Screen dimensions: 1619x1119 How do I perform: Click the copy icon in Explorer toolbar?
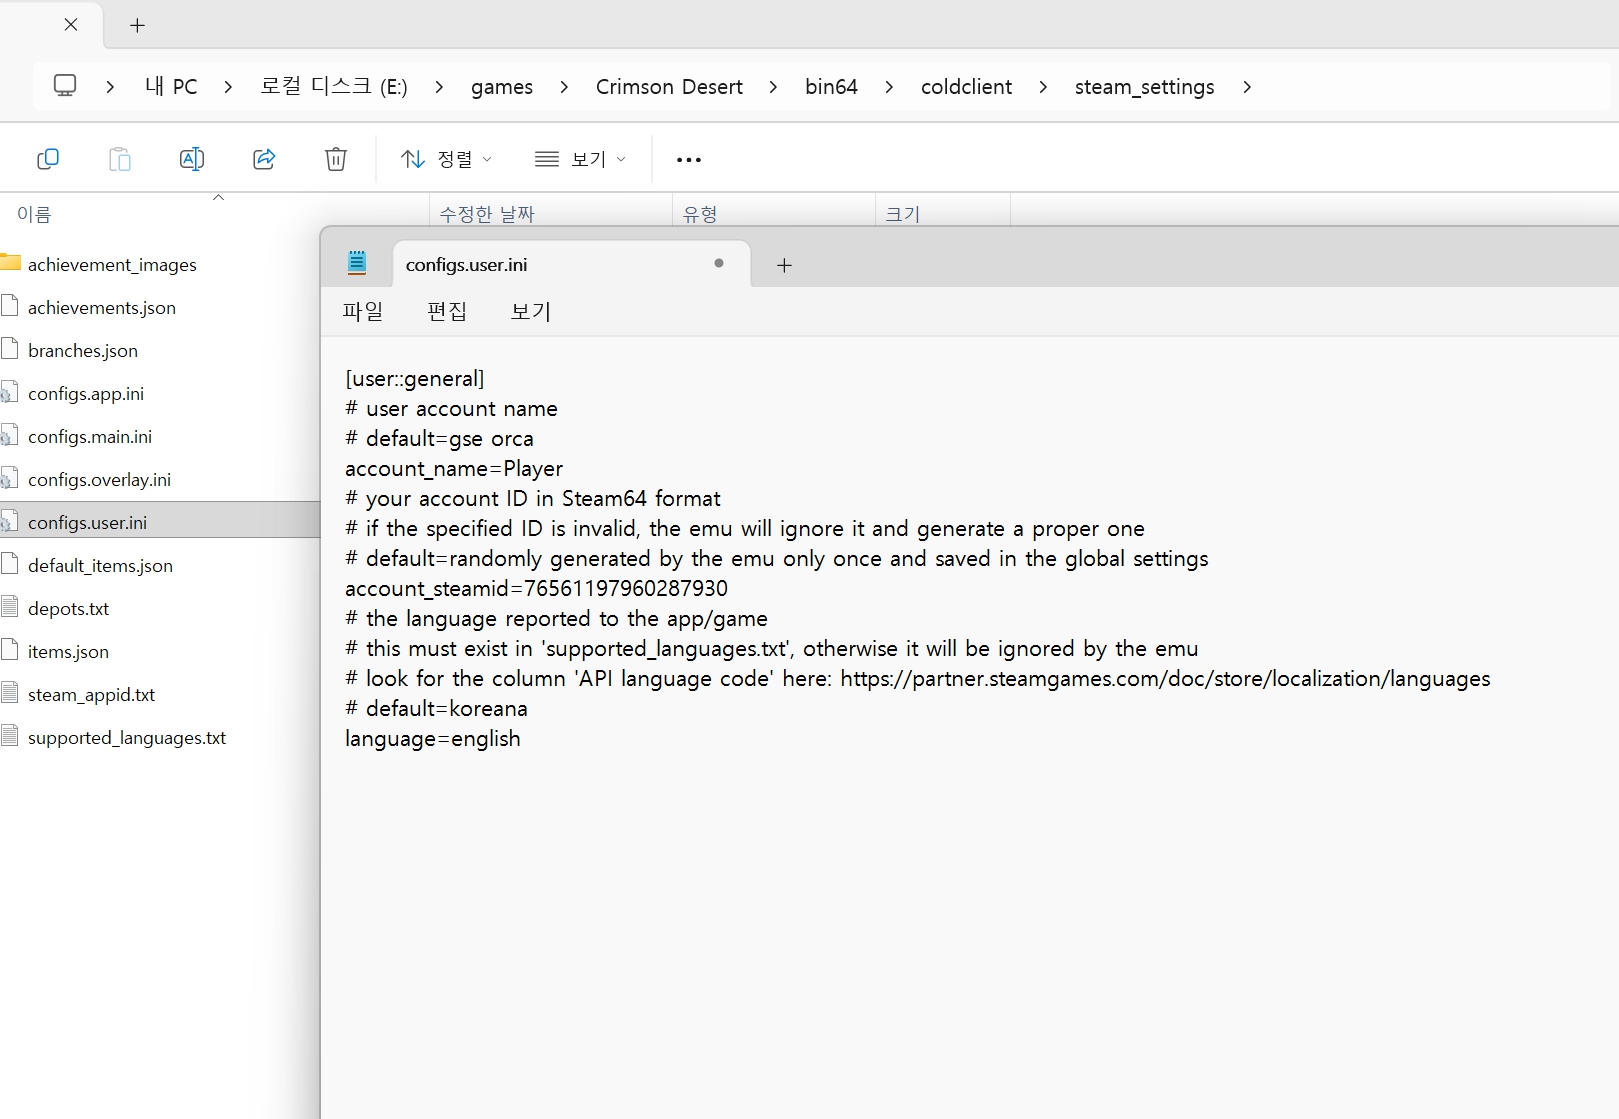[48, 159]
